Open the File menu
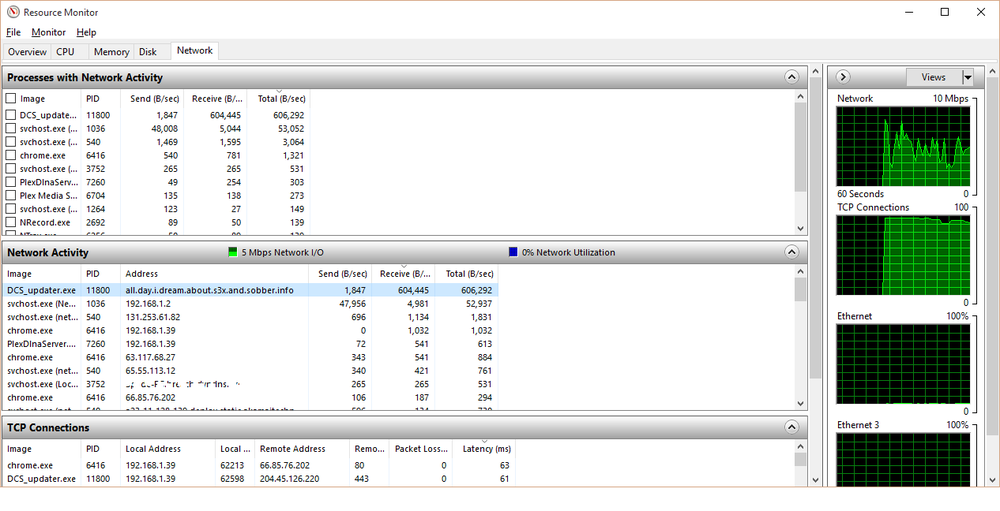The width and height of the screenshot is (1000, 511). click(13, 32)
